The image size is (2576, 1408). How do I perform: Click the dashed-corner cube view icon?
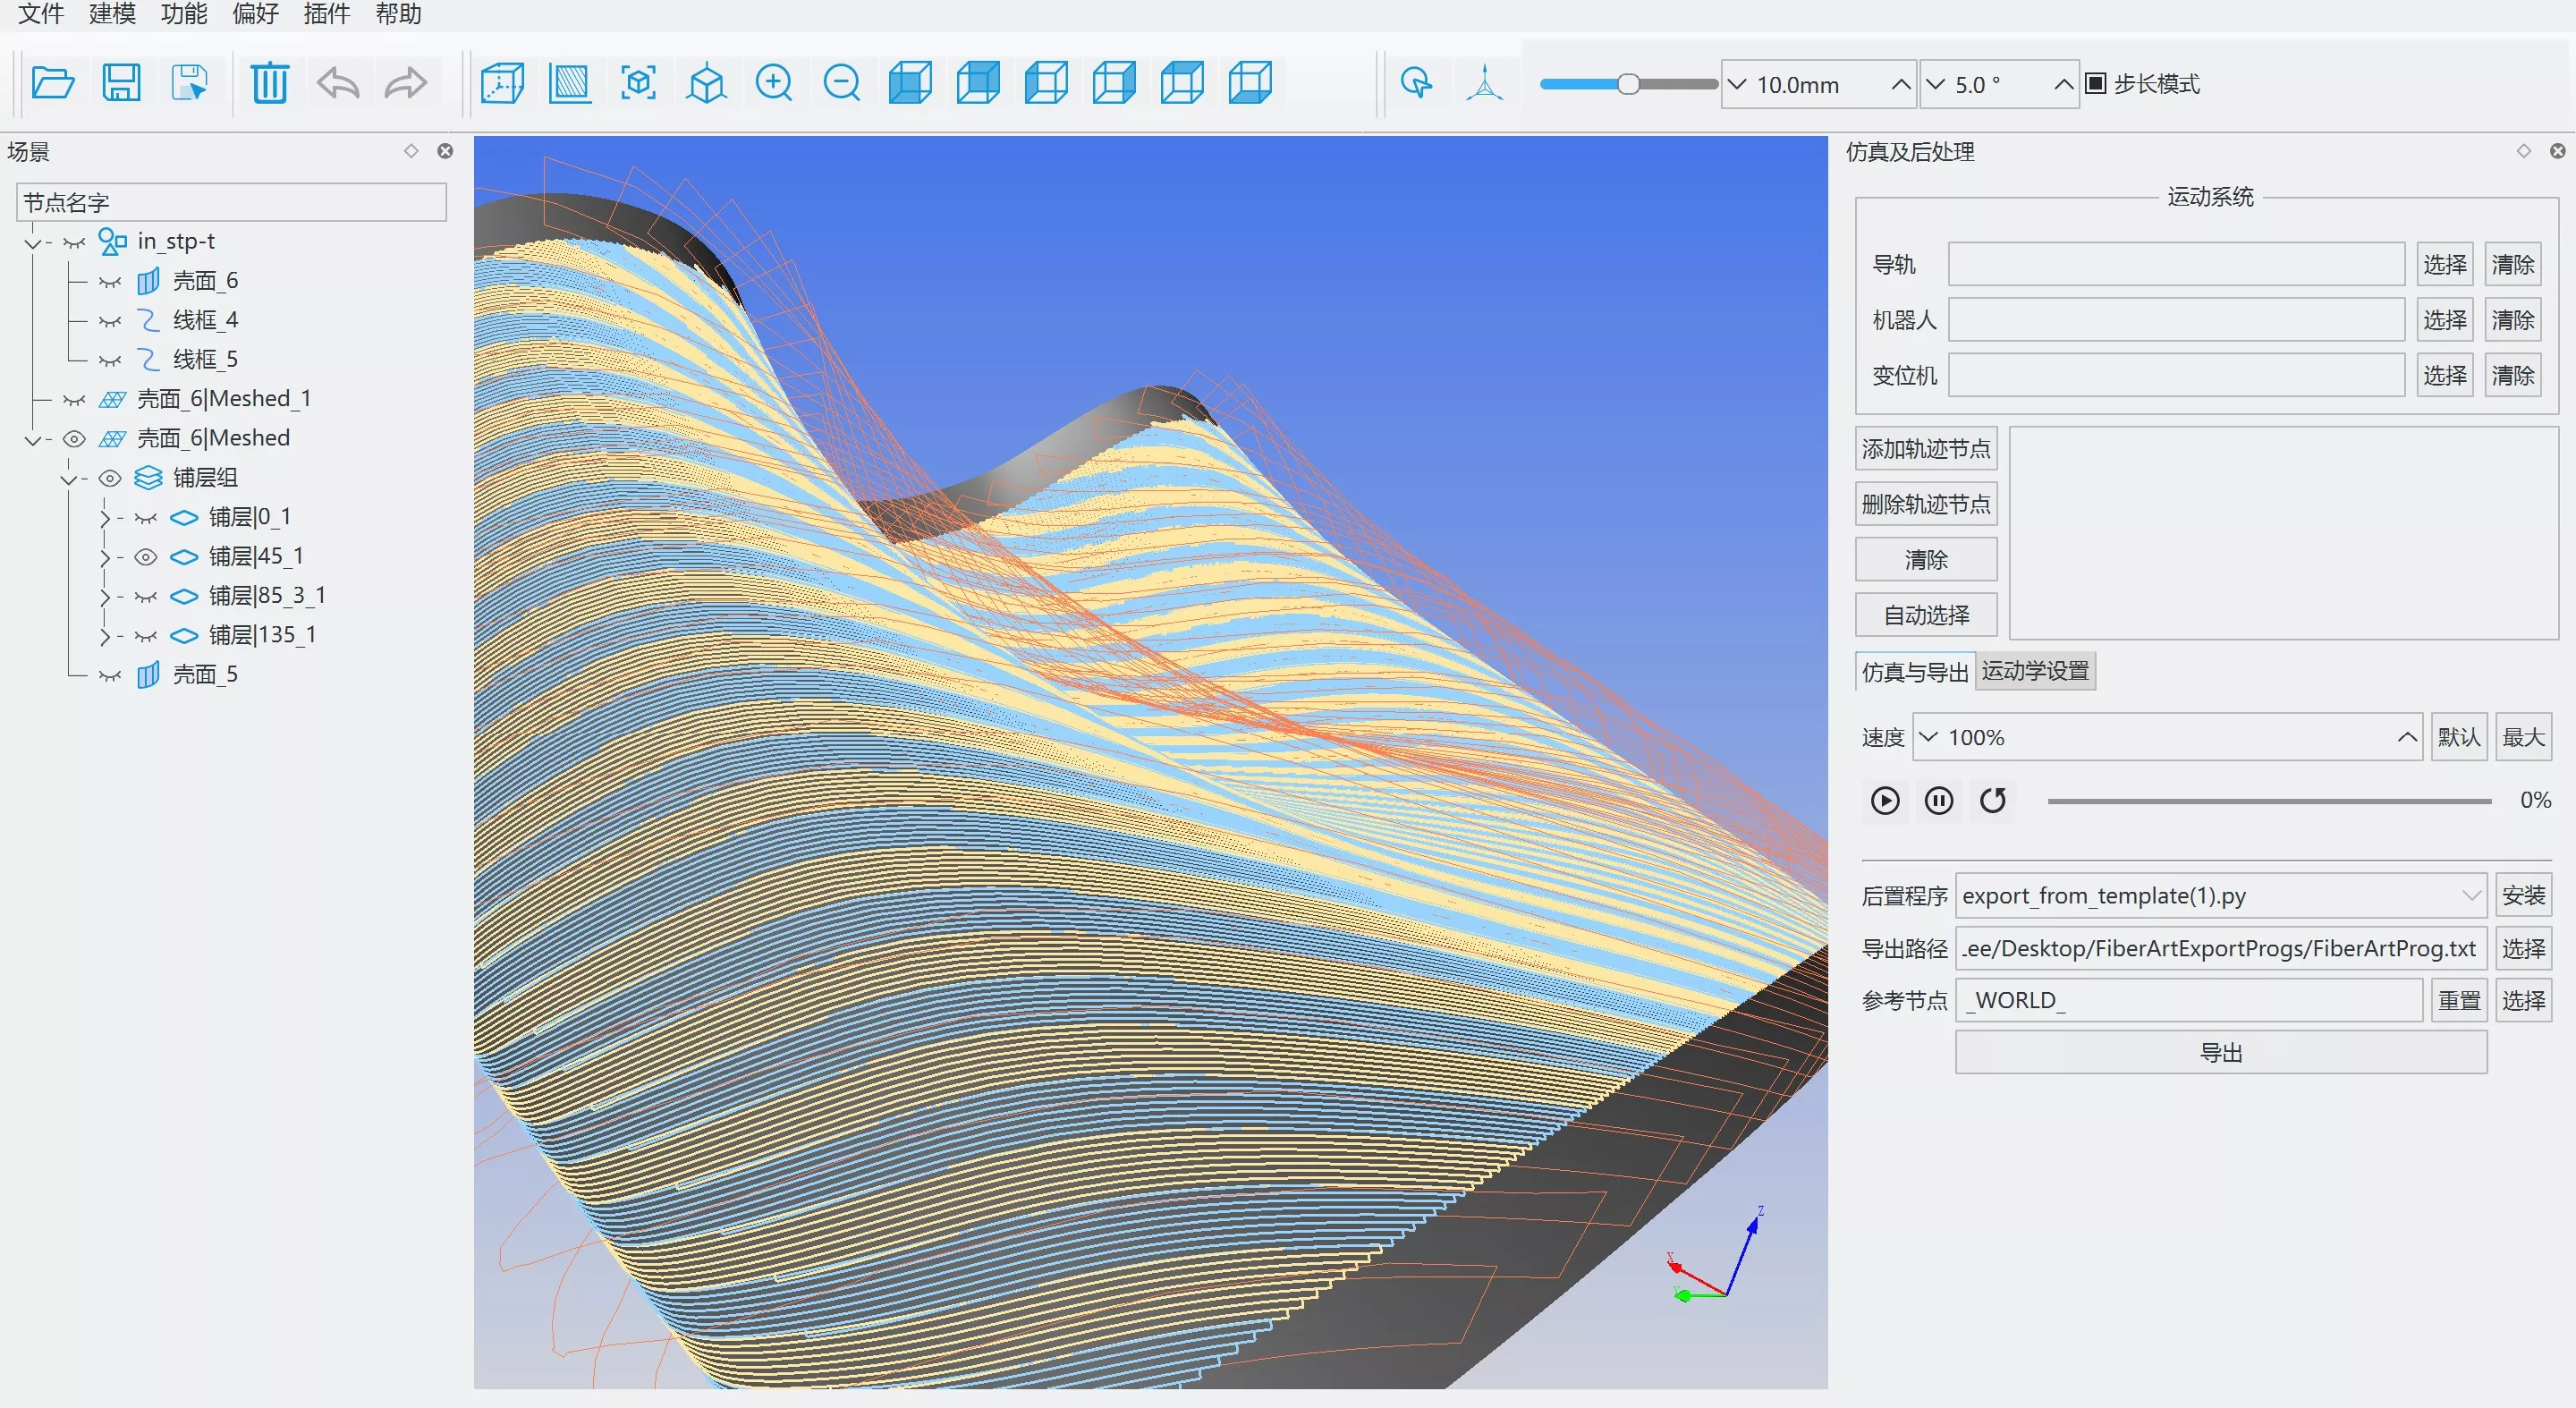(x=502, y=83)
